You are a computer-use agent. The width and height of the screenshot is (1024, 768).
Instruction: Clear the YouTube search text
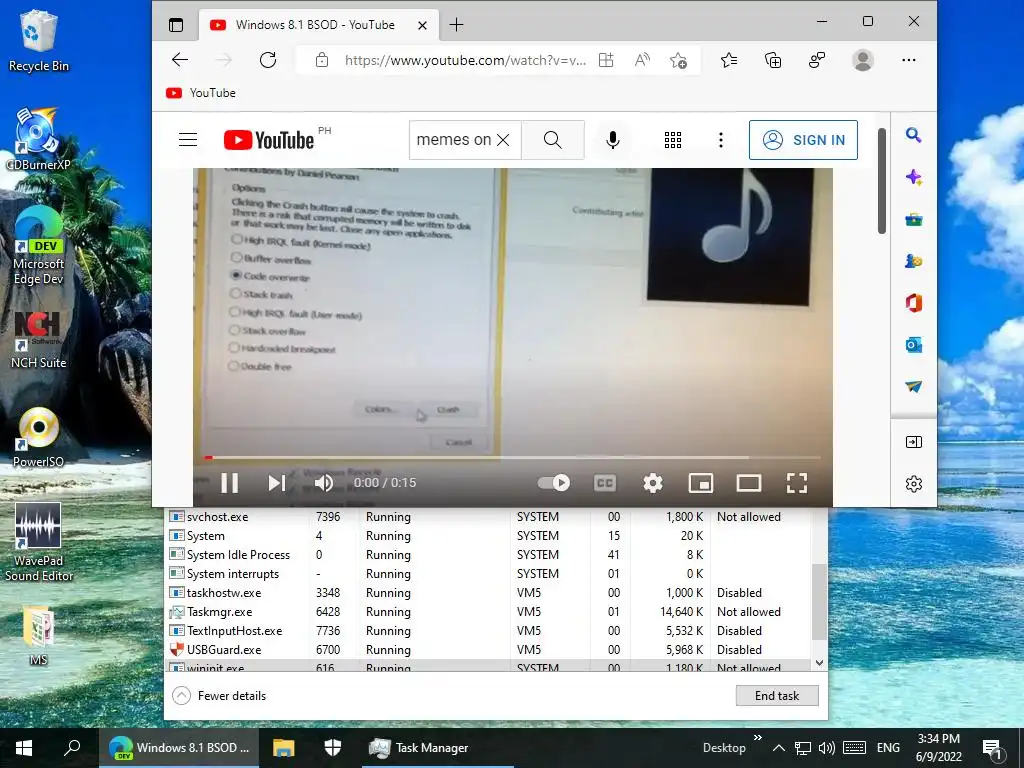click(x=503, y=140)
